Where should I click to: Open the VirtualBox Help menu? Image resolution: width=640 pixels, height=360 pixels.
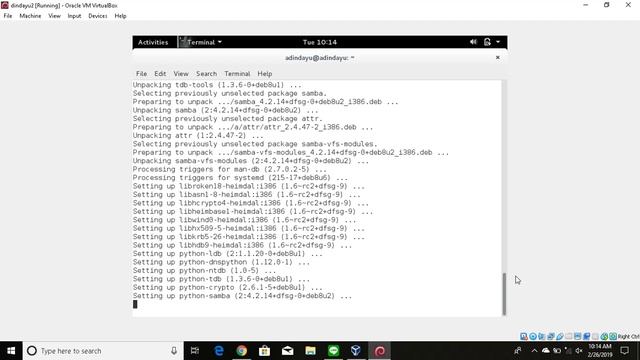[120, 16]
